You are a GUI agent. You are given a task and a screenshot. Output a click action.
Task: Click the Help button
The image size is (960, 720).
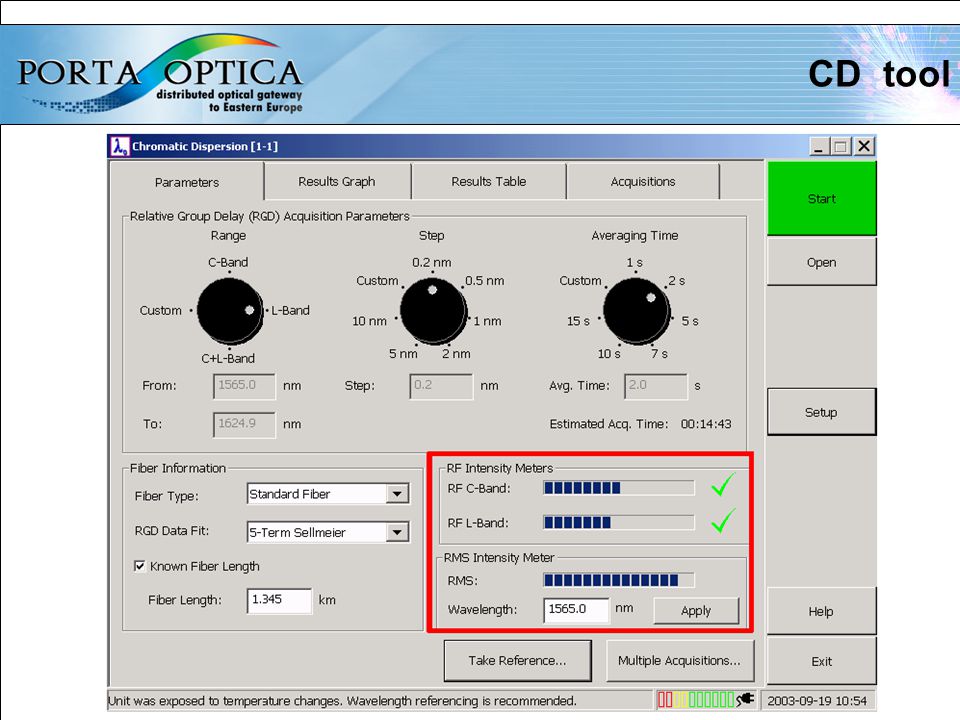(x=821, y=611)
